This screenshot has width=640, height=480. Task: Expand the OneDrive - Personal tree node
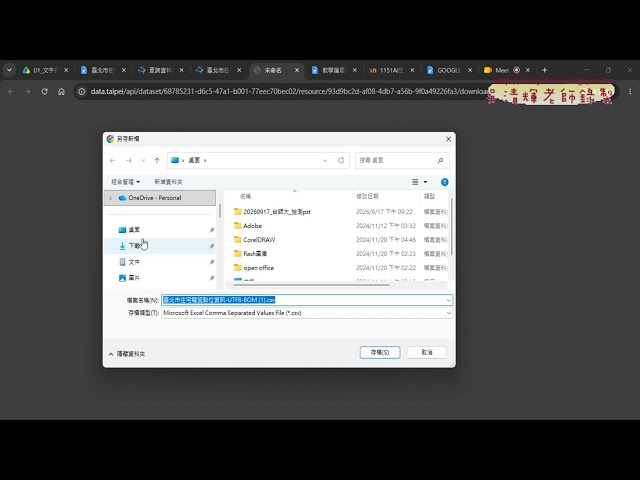pos(110,198)
